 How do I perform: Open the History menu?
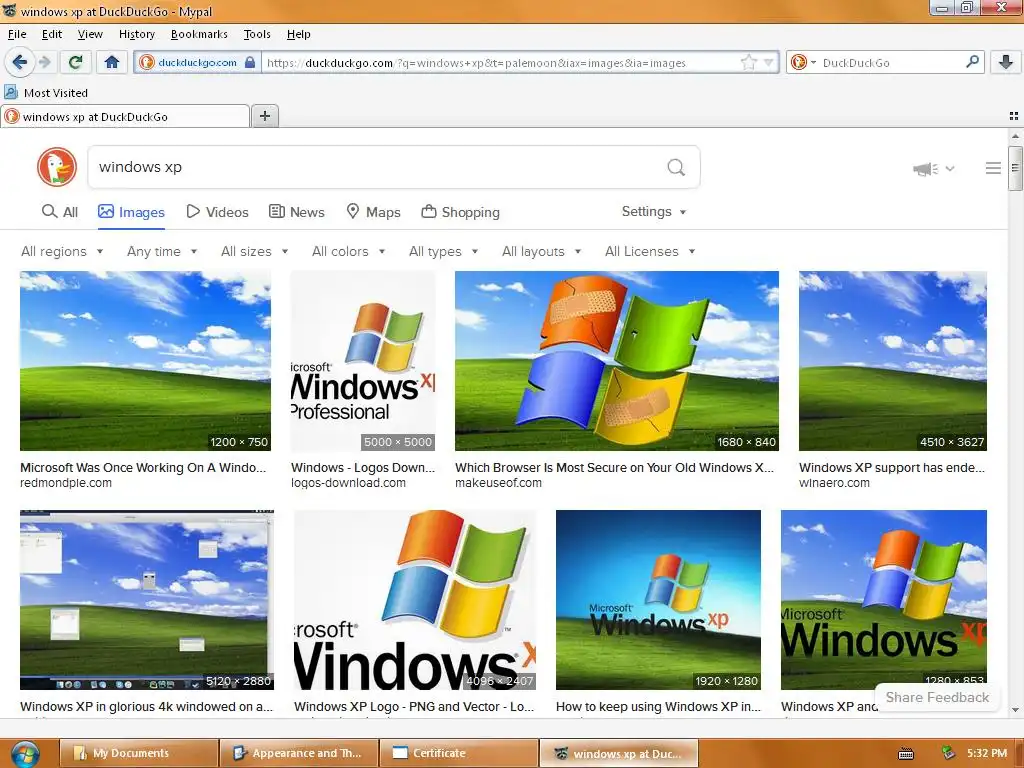click(136, 34)
